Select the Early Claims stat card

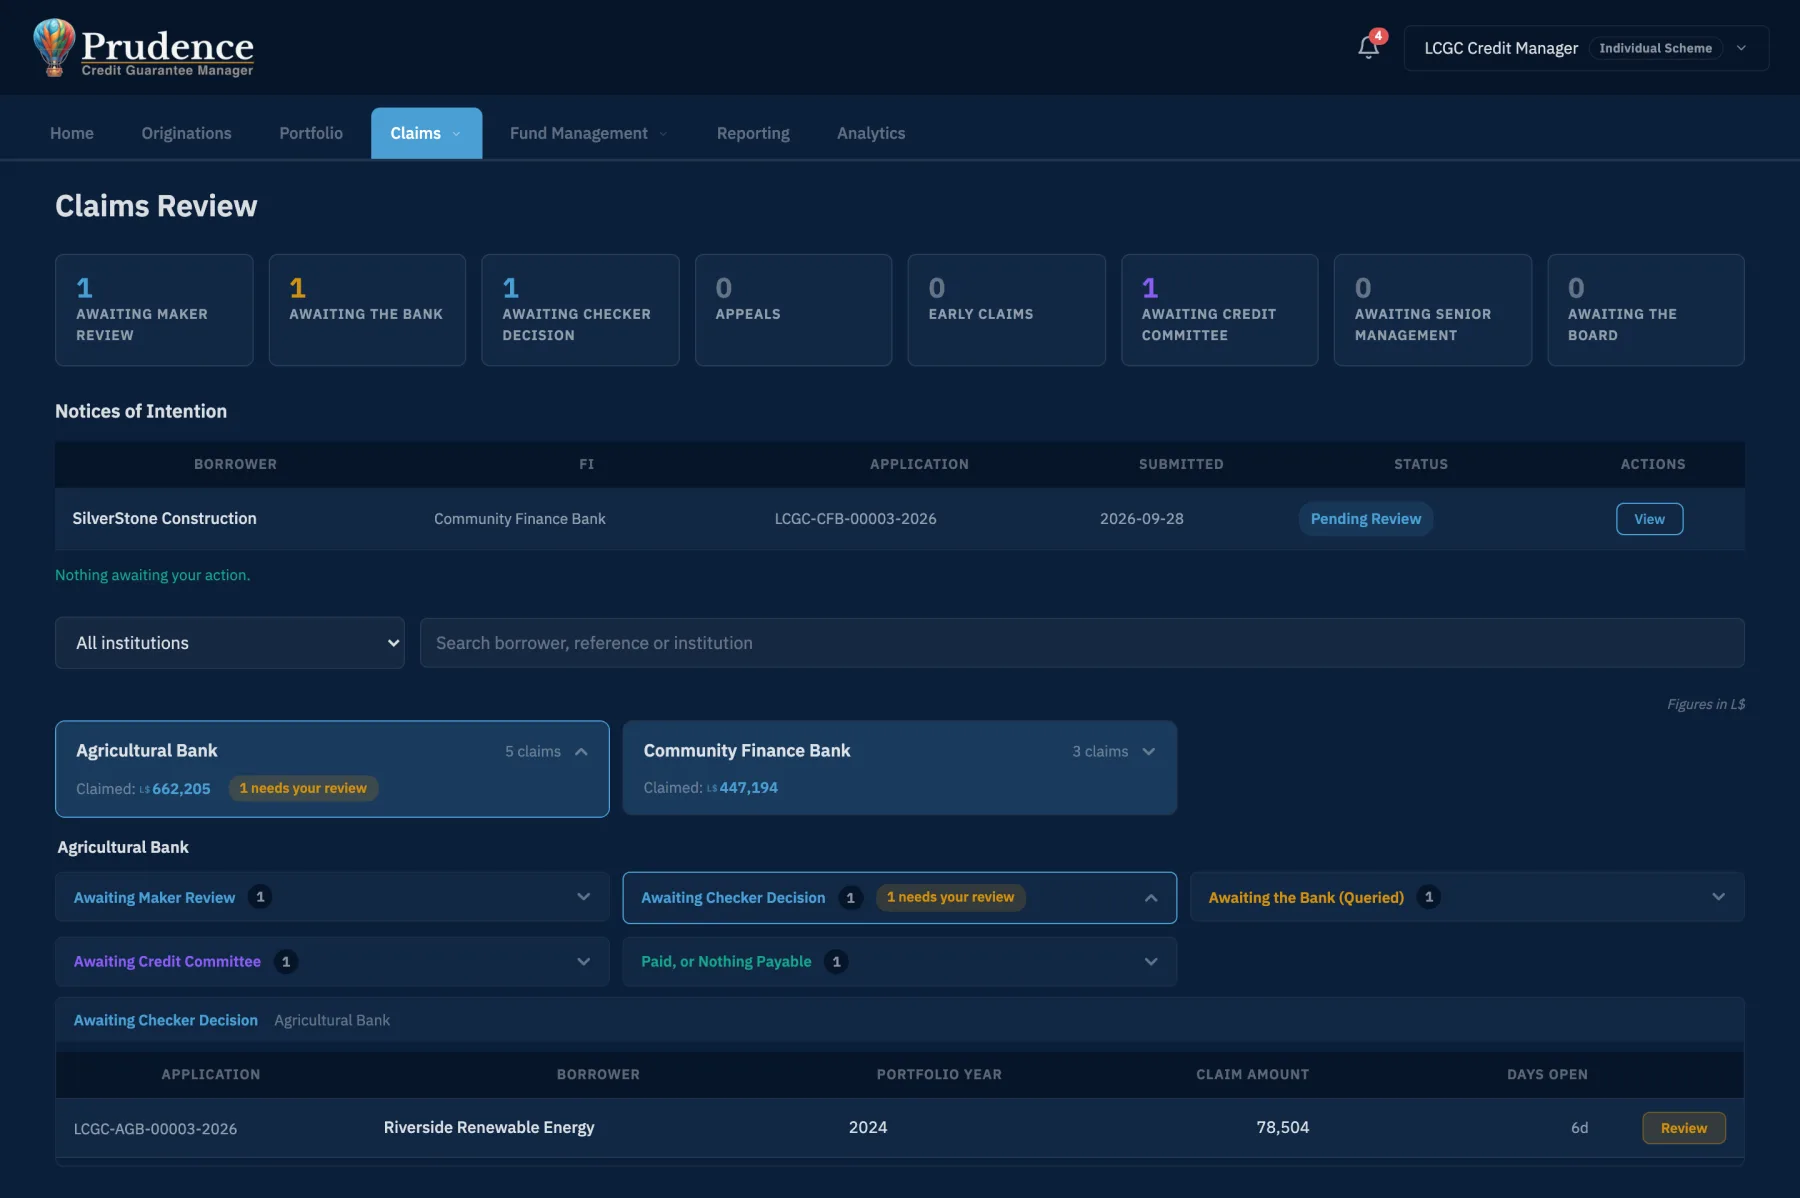pyautogui.click(x=1006, y=310)
